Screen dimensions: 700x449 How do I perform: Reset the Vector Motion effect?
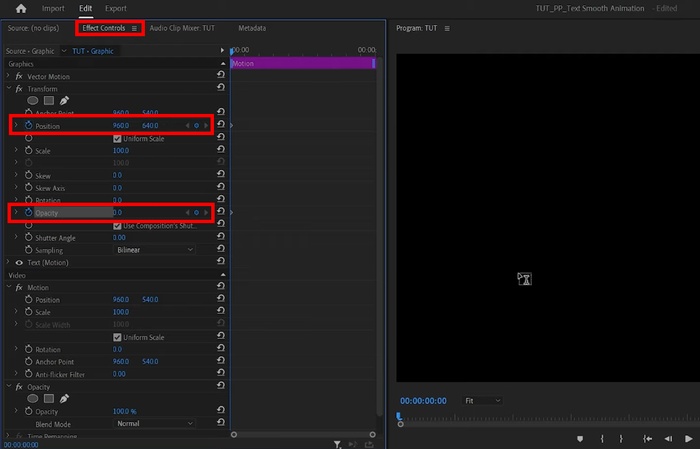pyautogui.click(x=220, y=76)
